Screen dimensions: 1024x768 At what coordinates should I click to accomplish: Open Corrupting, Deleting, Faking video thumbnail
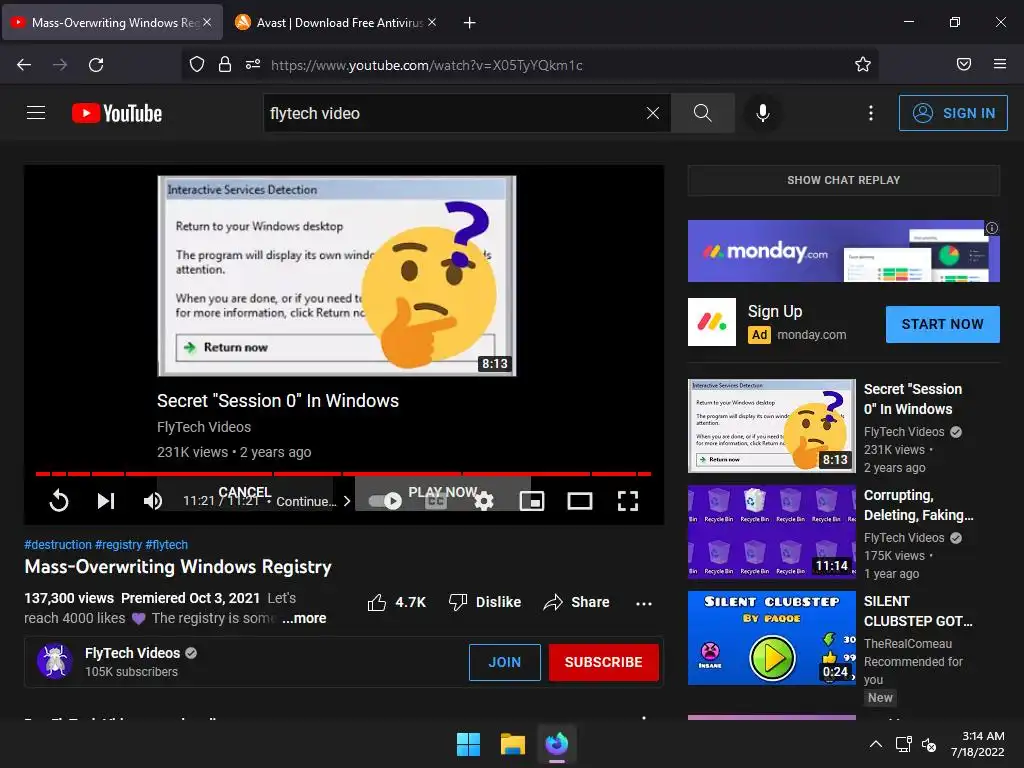[771, 532]
